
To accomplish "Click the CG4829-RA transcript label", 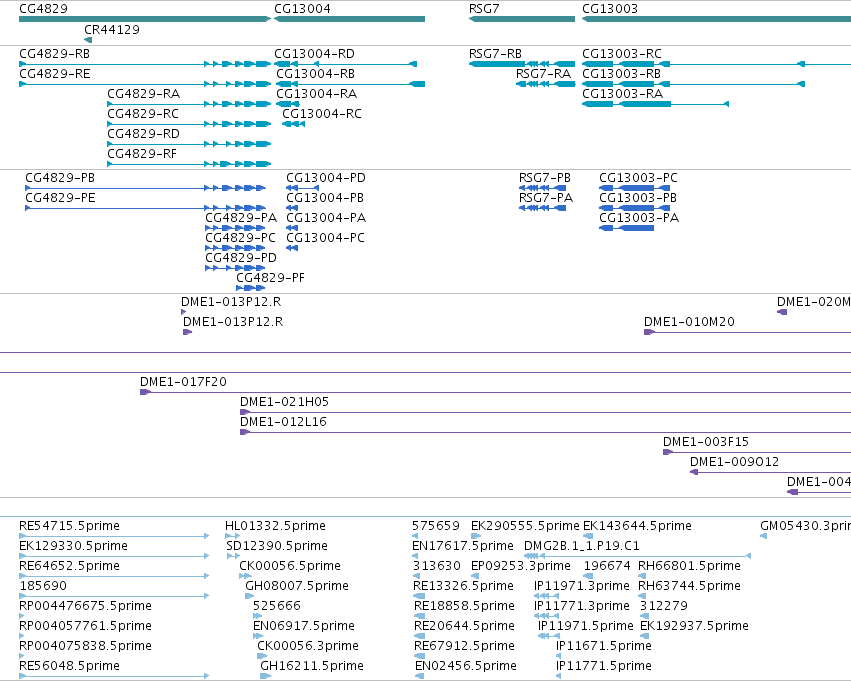I will 143,94.
